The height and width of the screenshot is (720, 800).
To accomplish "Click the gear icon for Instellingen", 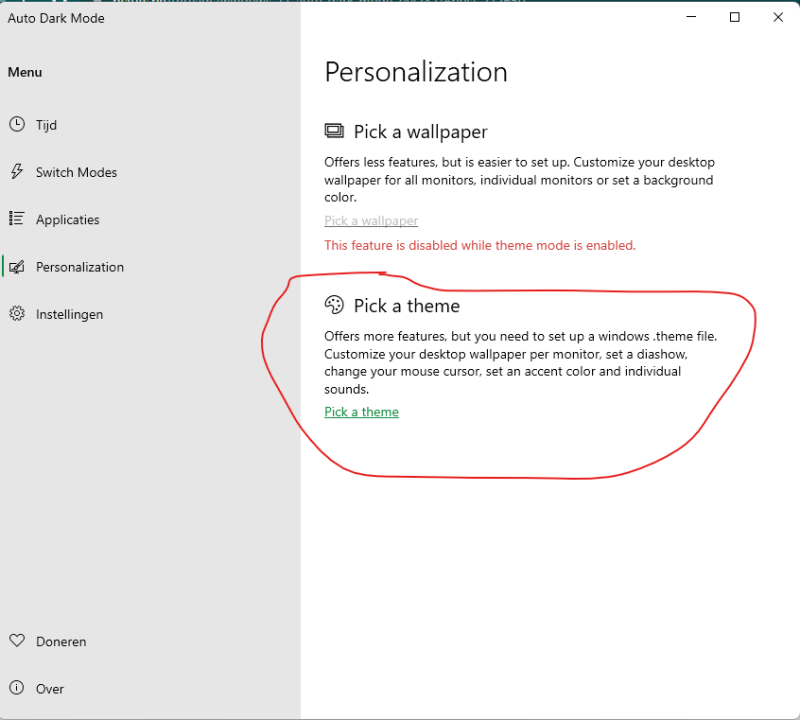I will [x=17, y=314].
